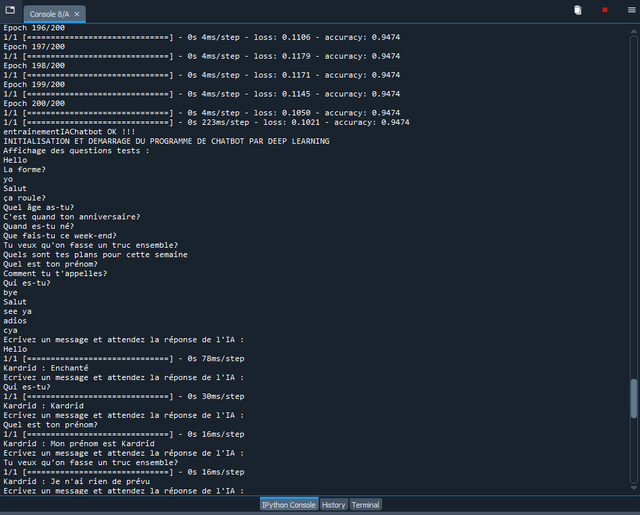Click the 'ça roule?' line
The image size is (640, 515).
click(24, 198)
